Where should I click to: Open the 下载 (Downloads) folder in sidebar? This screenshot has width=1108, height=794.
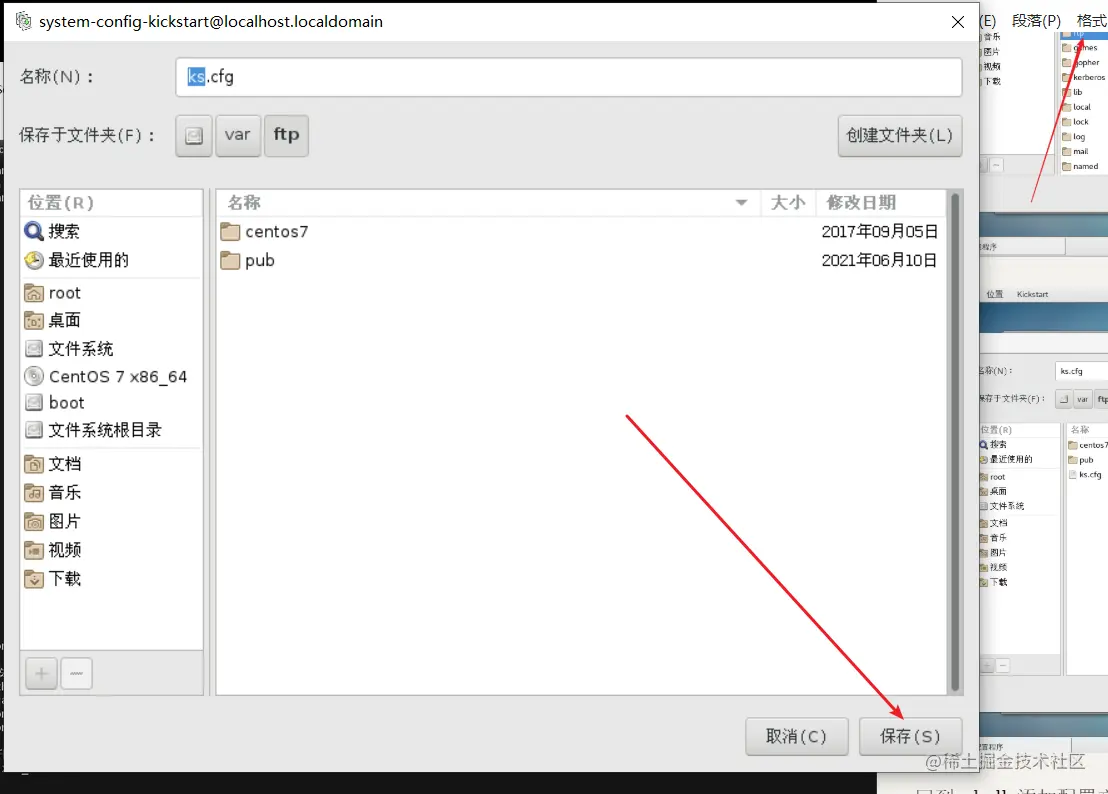(63, 578)
